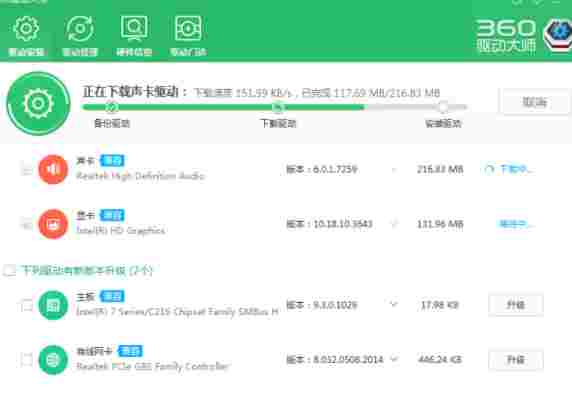The width and height of the screenshot is (572, 394).
Task: Expand version dropdown for 6.0.1.7259 sound driver
Action: 394,169
